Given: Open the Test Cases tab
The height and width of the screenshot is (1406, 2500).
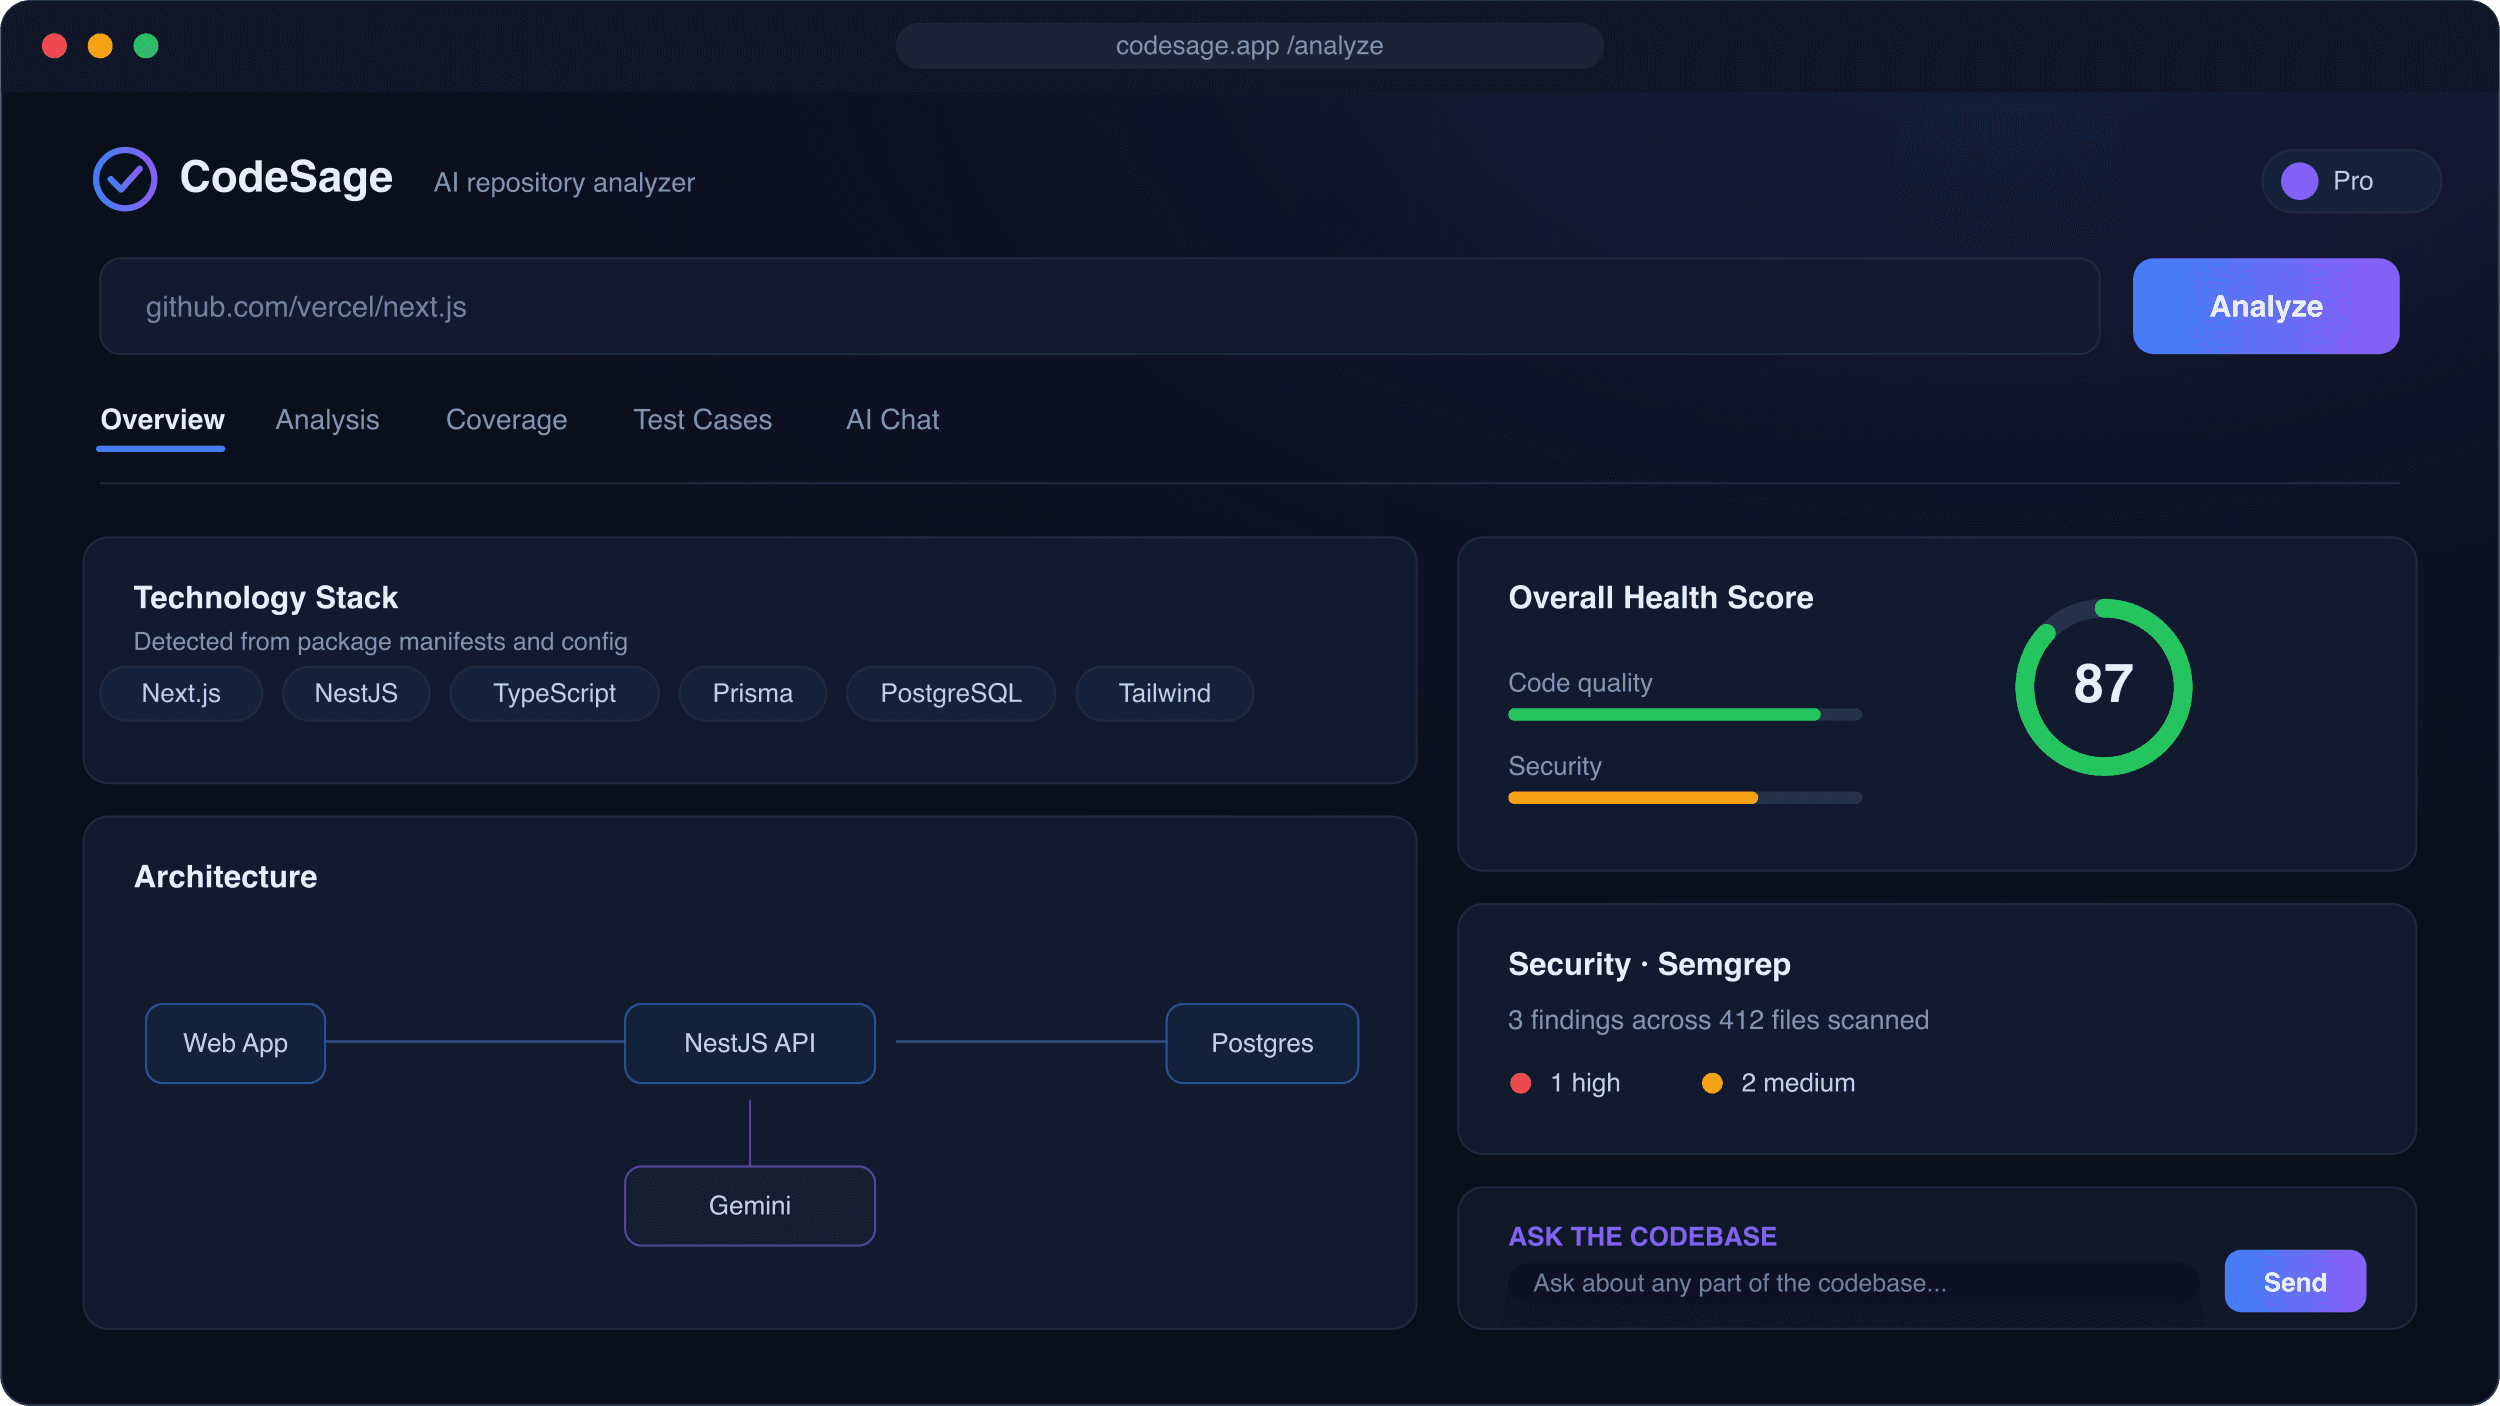Looking at the screenshot, I should [x=702, y=420].
